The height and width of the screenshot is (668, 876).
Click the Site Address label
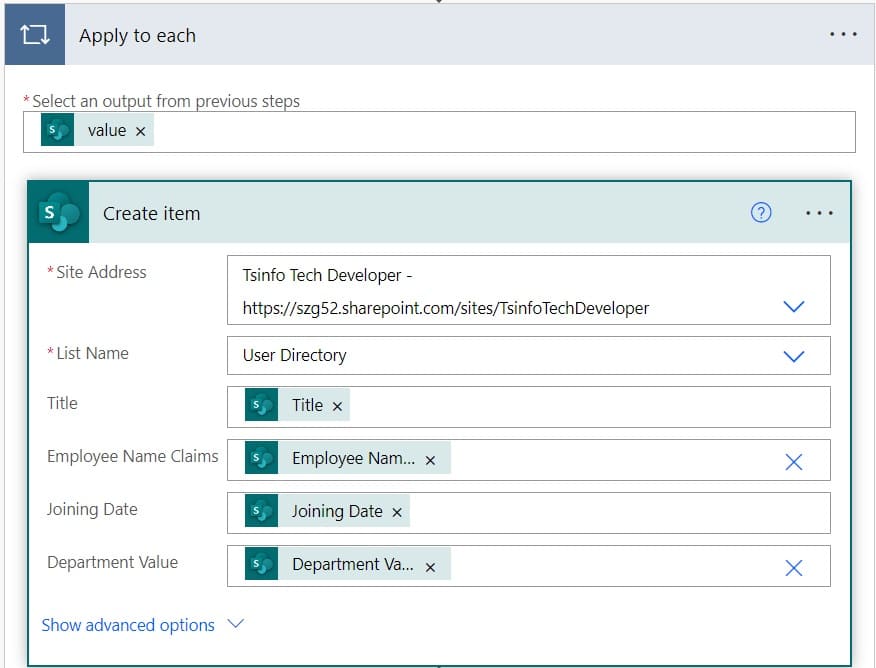tap(101, 272)
